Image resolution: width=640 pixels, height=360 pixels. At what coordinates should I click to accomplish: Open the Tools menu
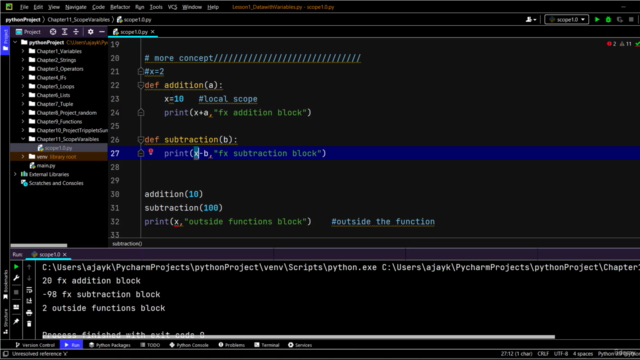[x=156, y=7]
